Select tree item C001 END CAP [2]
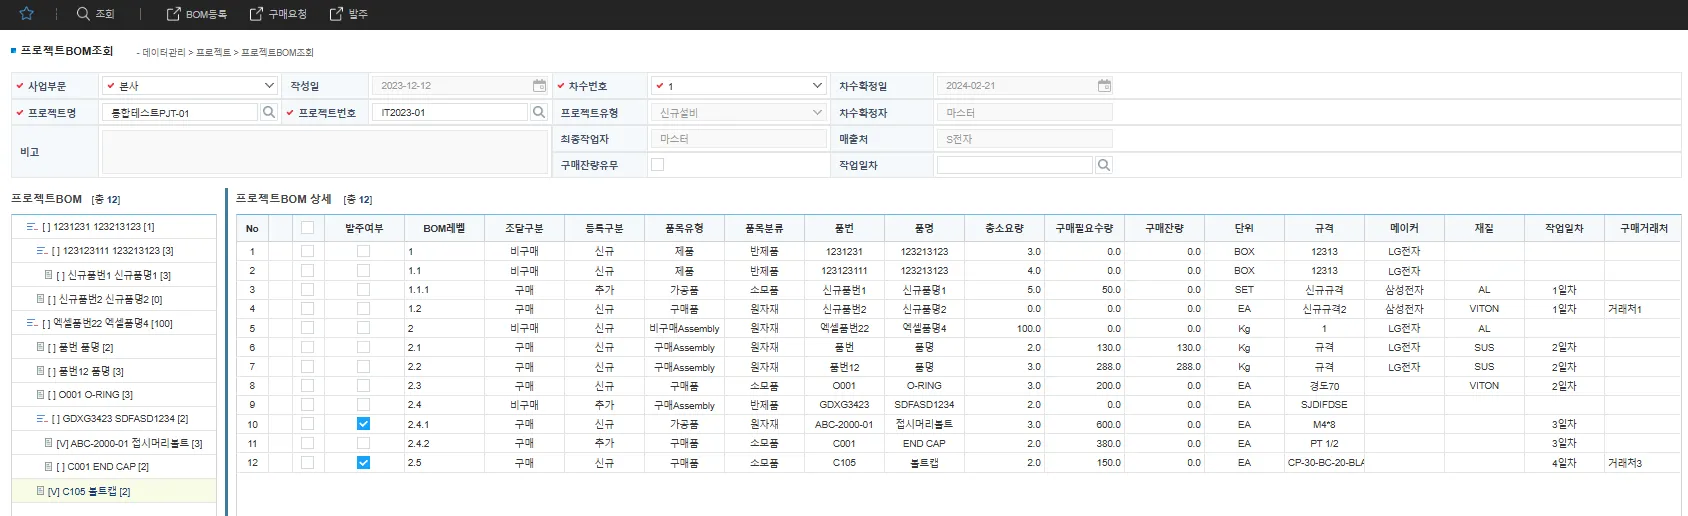Image resolution: width=1688 pixels, height=516 pixels. [102, 467]
